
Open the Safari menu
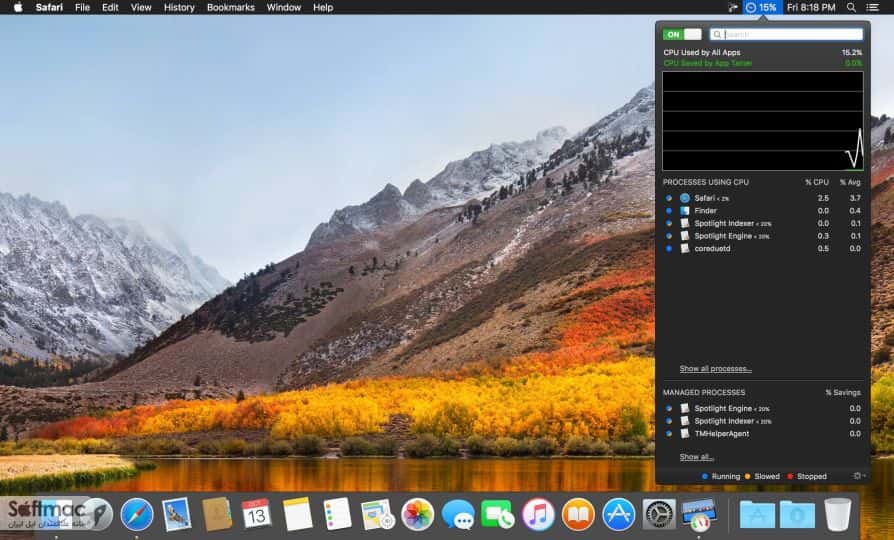point(49,7)
